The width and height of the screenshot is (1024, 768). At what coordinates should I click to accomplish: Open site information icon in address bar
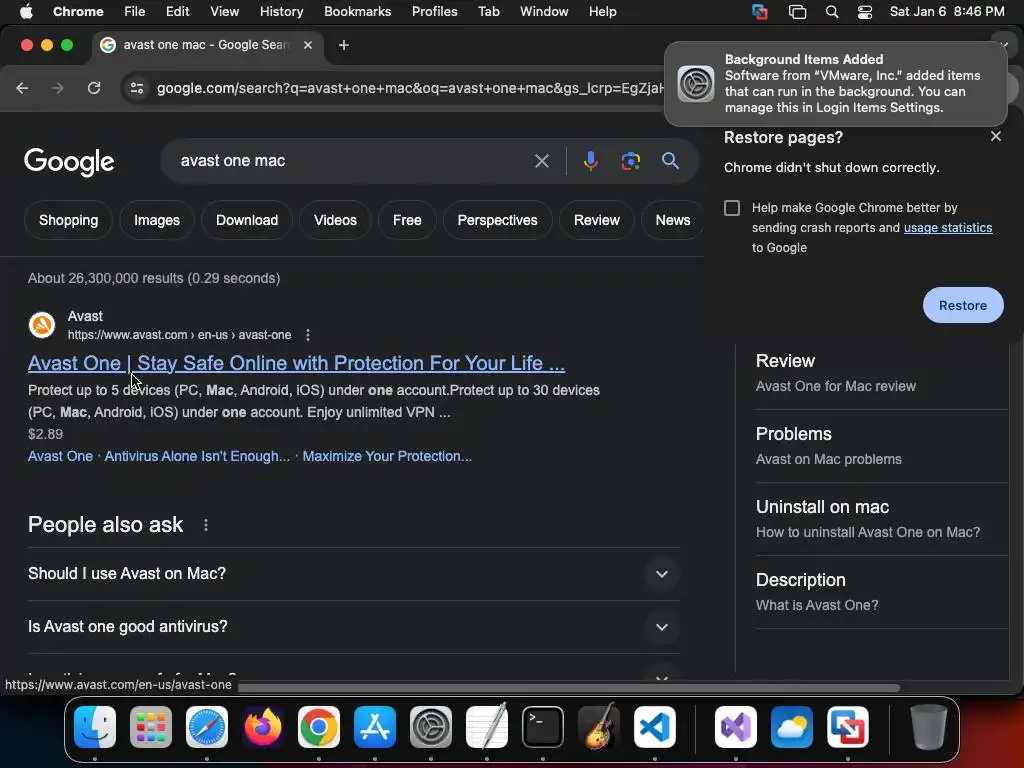pyautogui.click(x=136, y=88)
